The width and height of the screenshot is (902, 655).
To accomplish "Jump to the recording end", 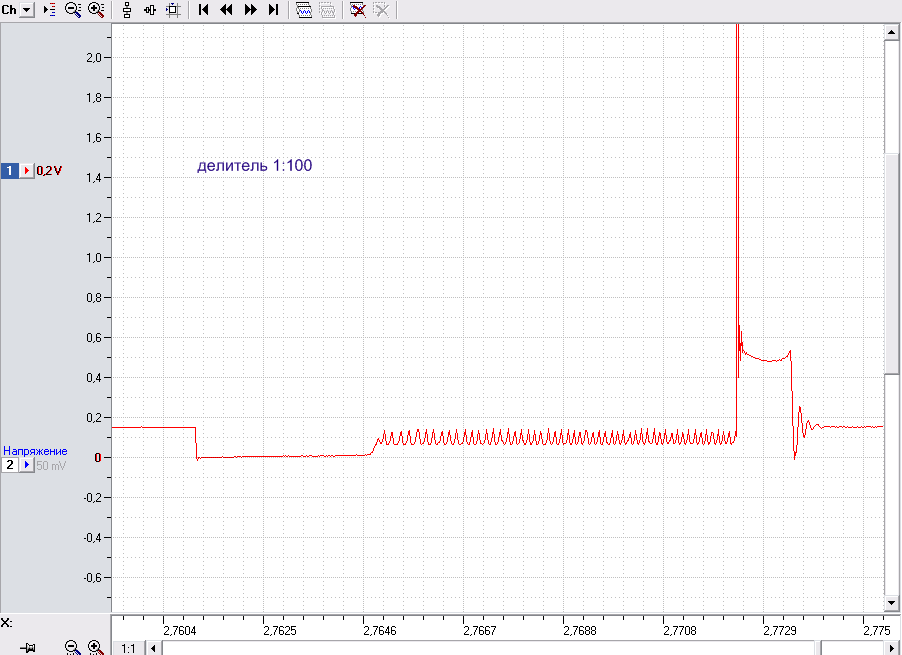I will click(x=274, y=10).
